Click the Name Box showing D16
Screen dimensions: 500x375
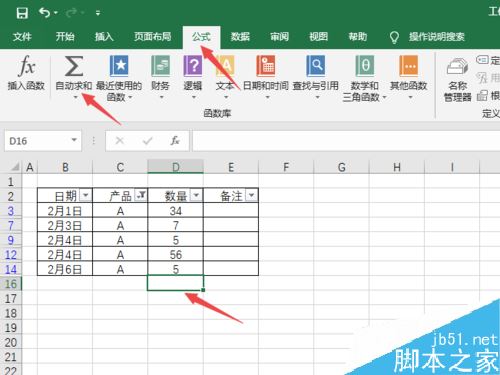[x=37, y=141]
